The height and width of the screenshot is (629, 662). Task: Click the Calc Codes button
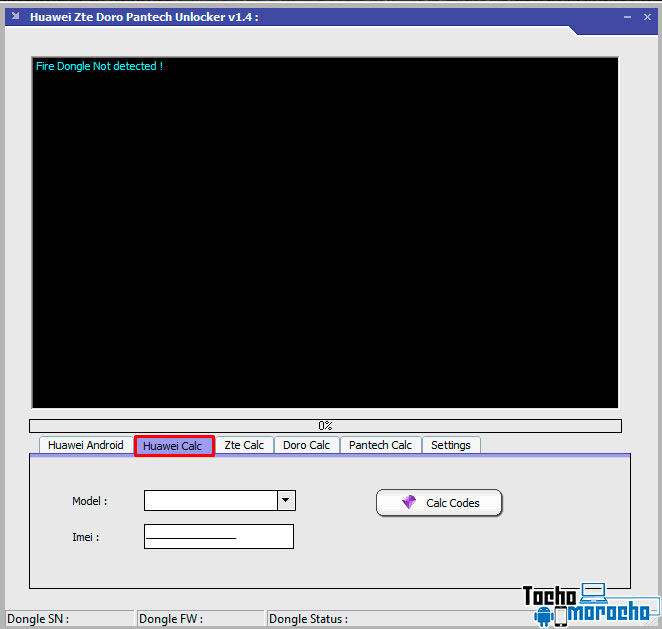click(439, 503)
